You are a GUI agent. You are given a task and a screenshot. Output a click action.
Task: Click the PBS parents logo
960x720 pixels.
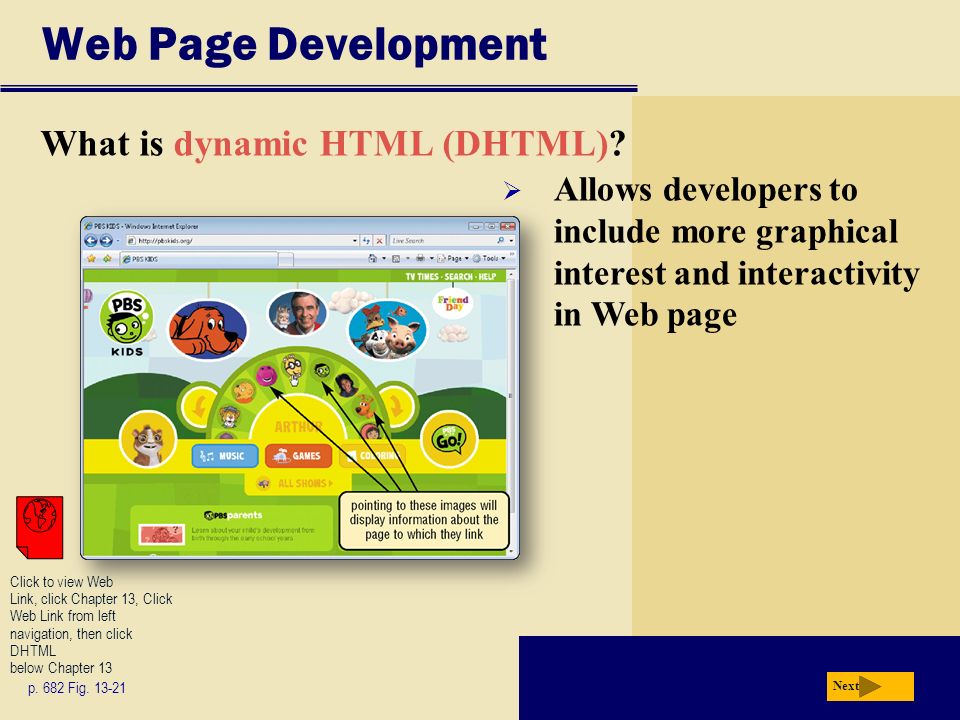click(233, 516)
